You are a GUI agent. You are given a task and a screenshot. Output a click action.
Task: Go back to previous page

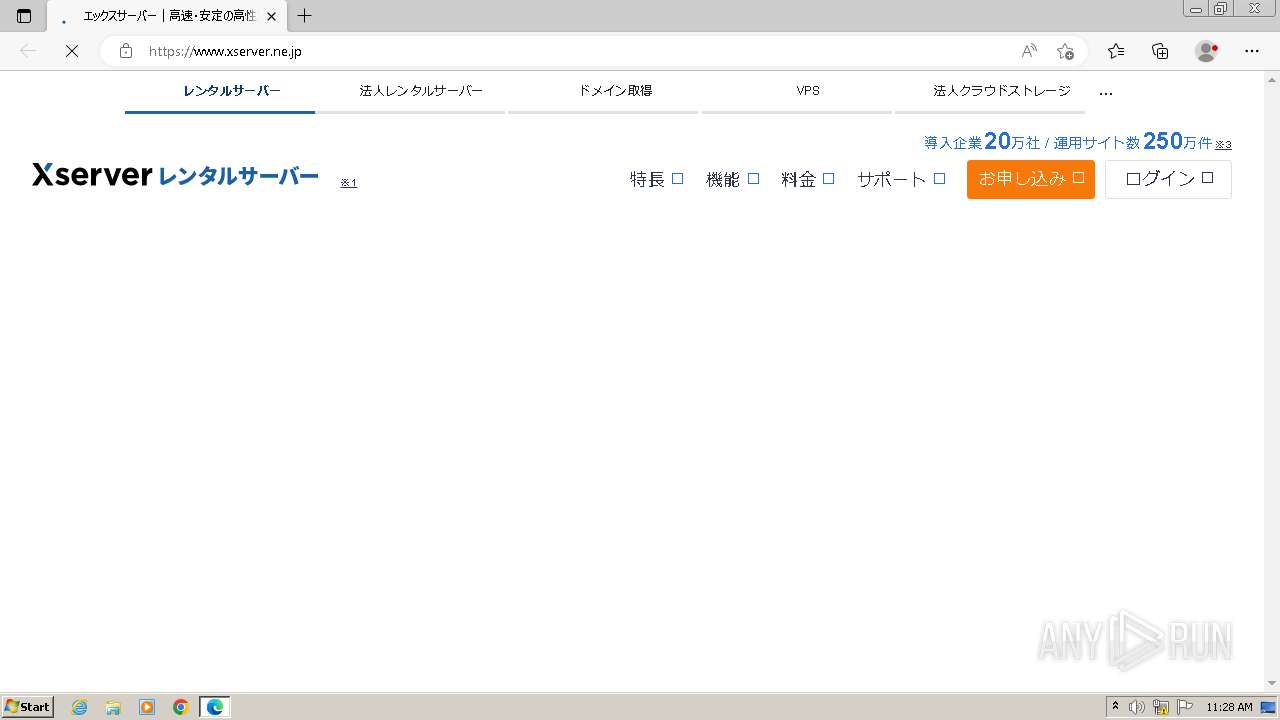pyautogui.click(x=28, y=51)
